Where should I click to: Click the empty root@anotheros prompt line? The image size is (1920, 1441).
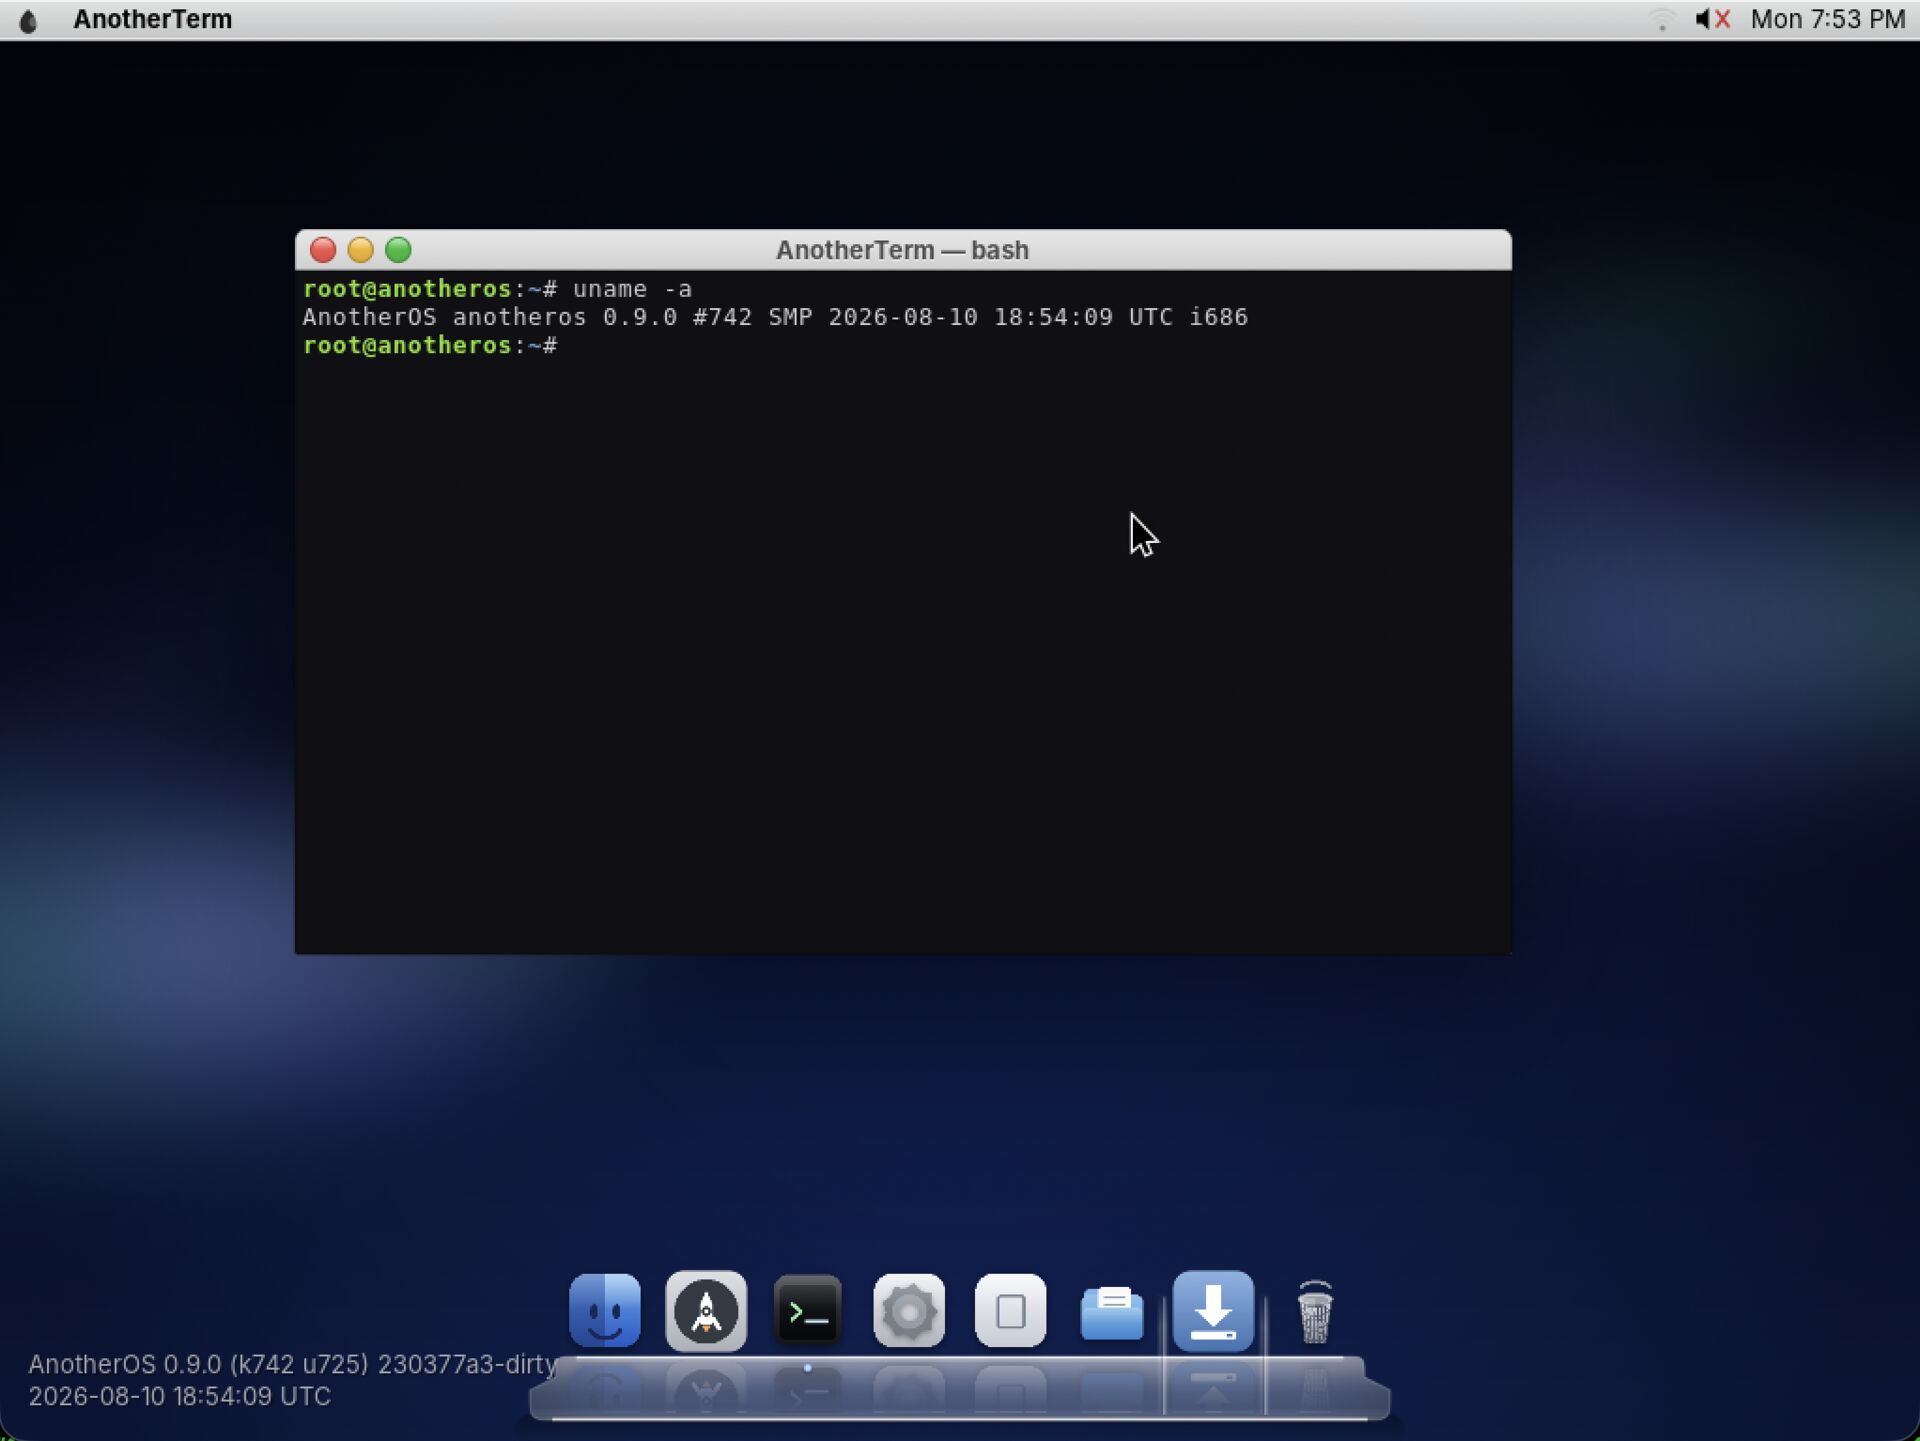(430, 345)
